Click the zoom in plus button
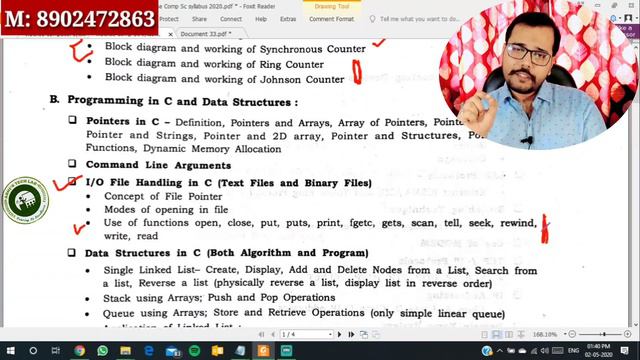The image size is (640, 360). point(627,334)
